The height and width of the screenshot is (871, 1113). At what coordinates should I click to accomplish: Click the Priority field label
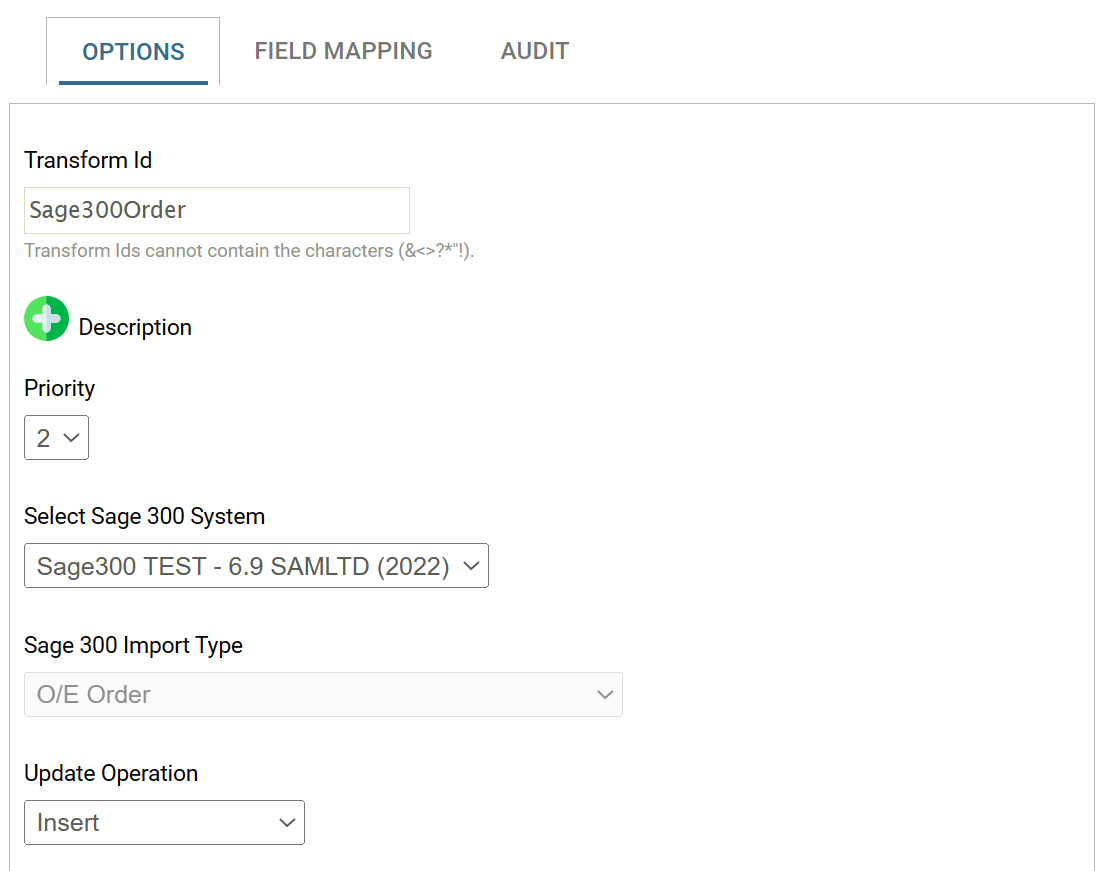click(x=60, y=388)
